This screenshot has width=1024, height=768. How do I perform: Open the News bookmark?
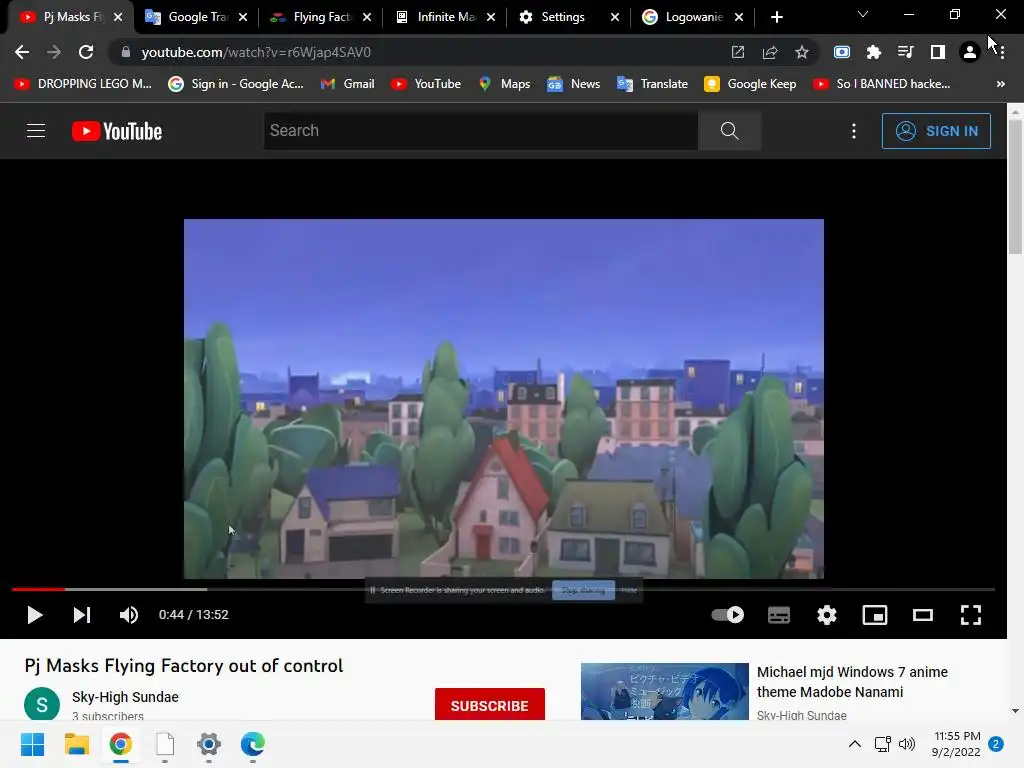(573, 84)
